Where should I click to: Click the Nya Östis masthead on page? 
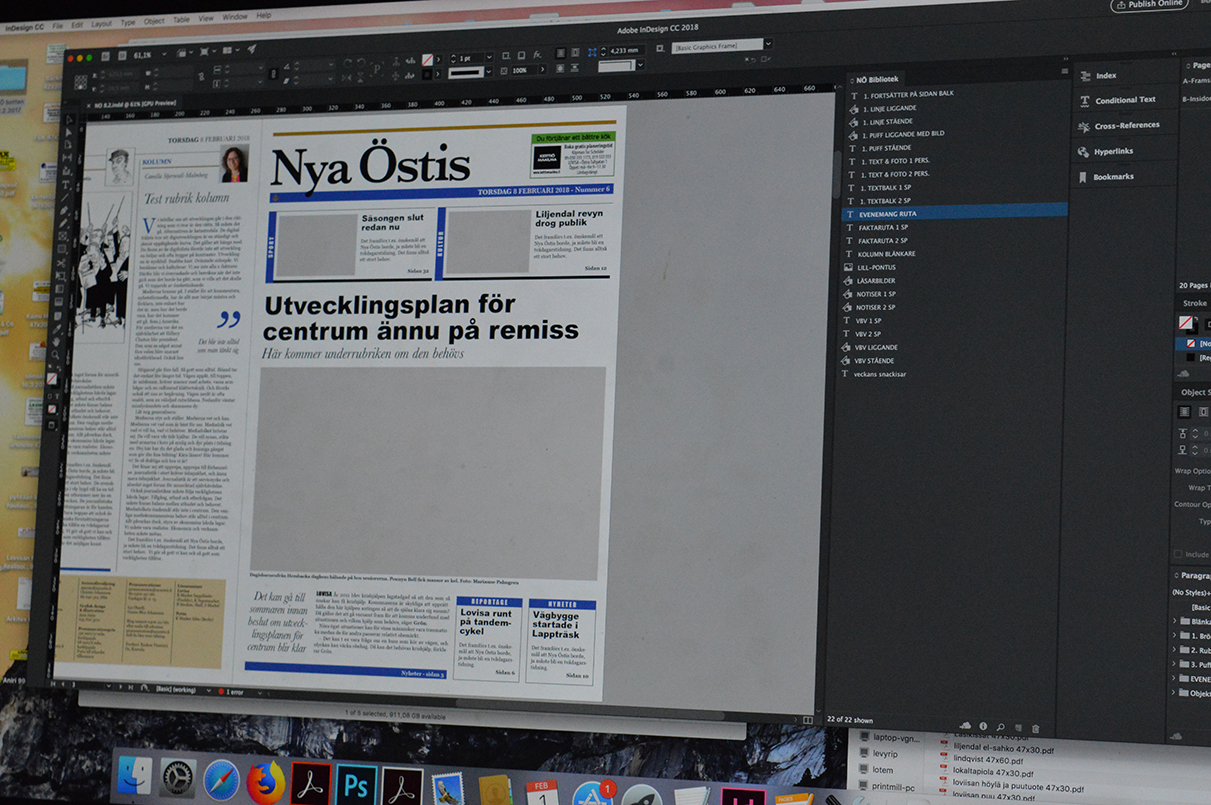(370, 166)
